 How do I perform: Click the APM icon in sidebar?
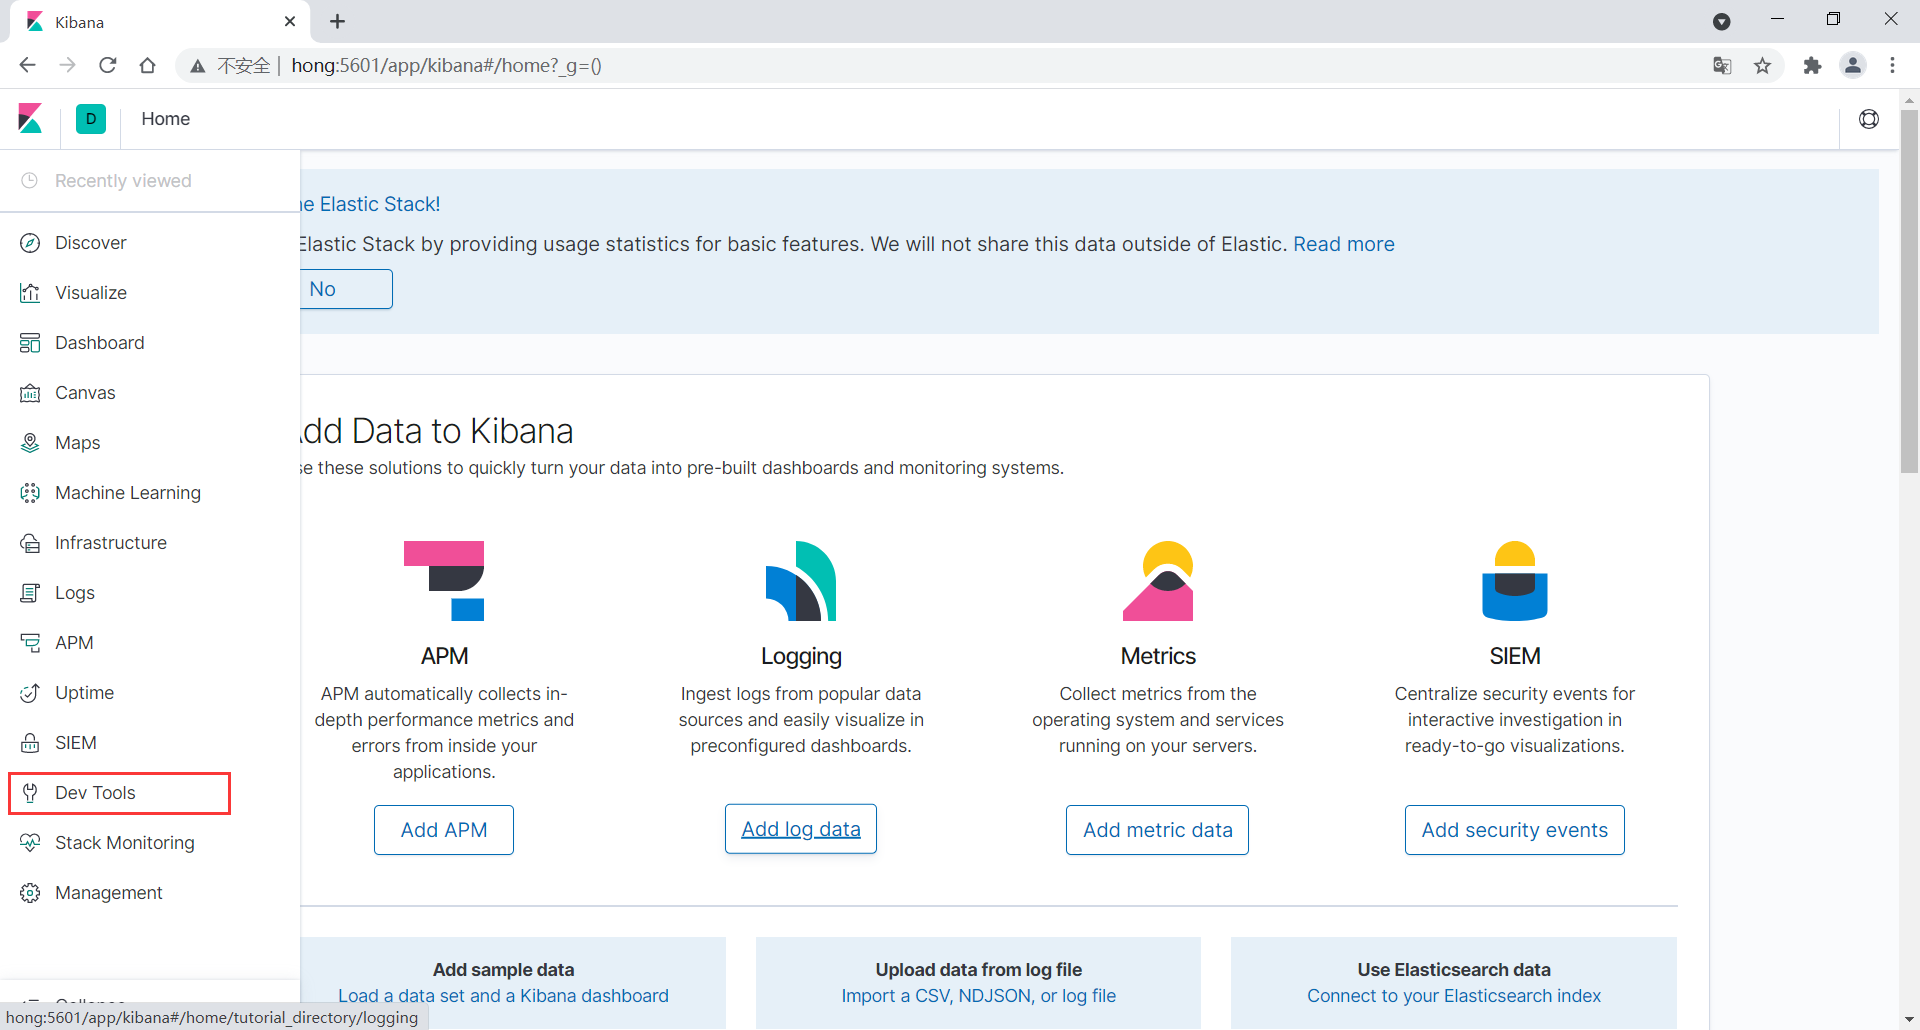(x=30, y=643)
